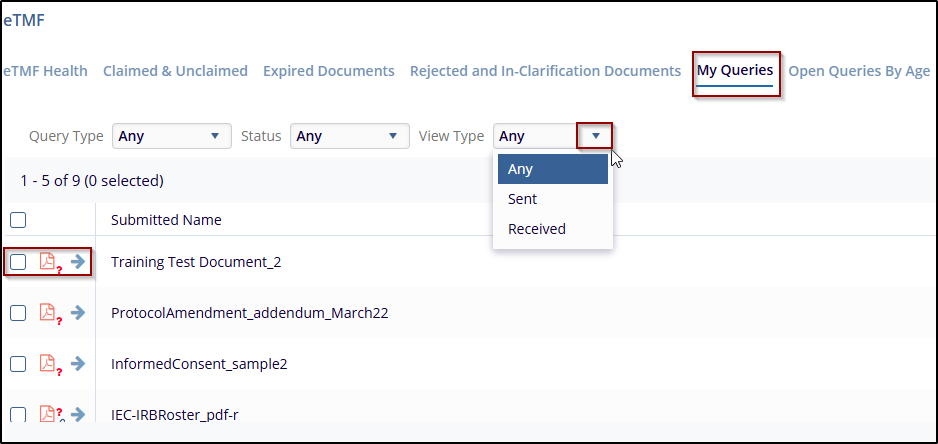Click PDF query icon for InformedConsent_sample2
The image size is (938, 444).
[47, 364]
